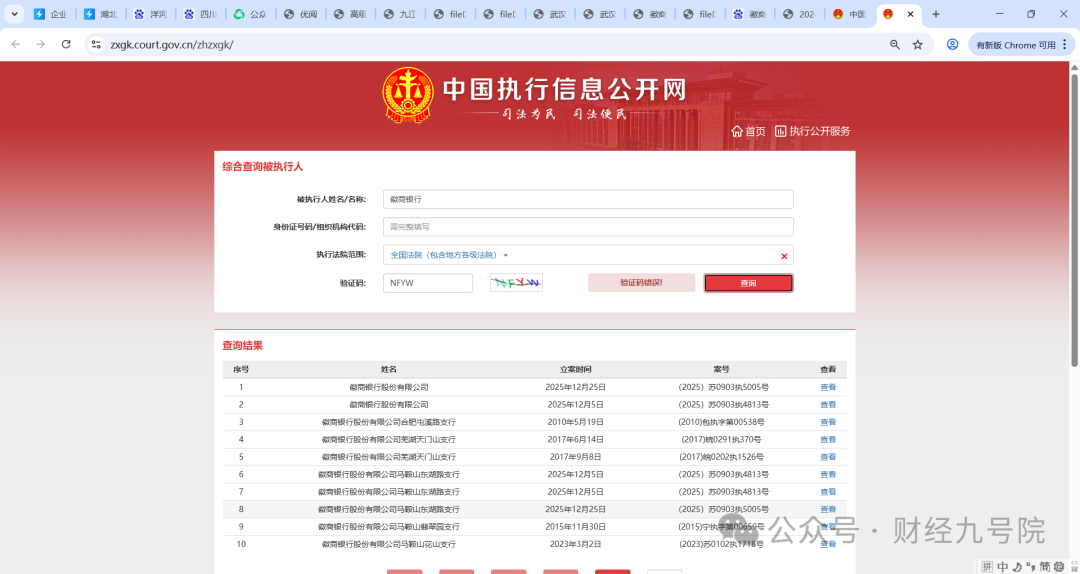Select date cell 2017年9月8日
1080x574 pixels.
tap(576, 457)
